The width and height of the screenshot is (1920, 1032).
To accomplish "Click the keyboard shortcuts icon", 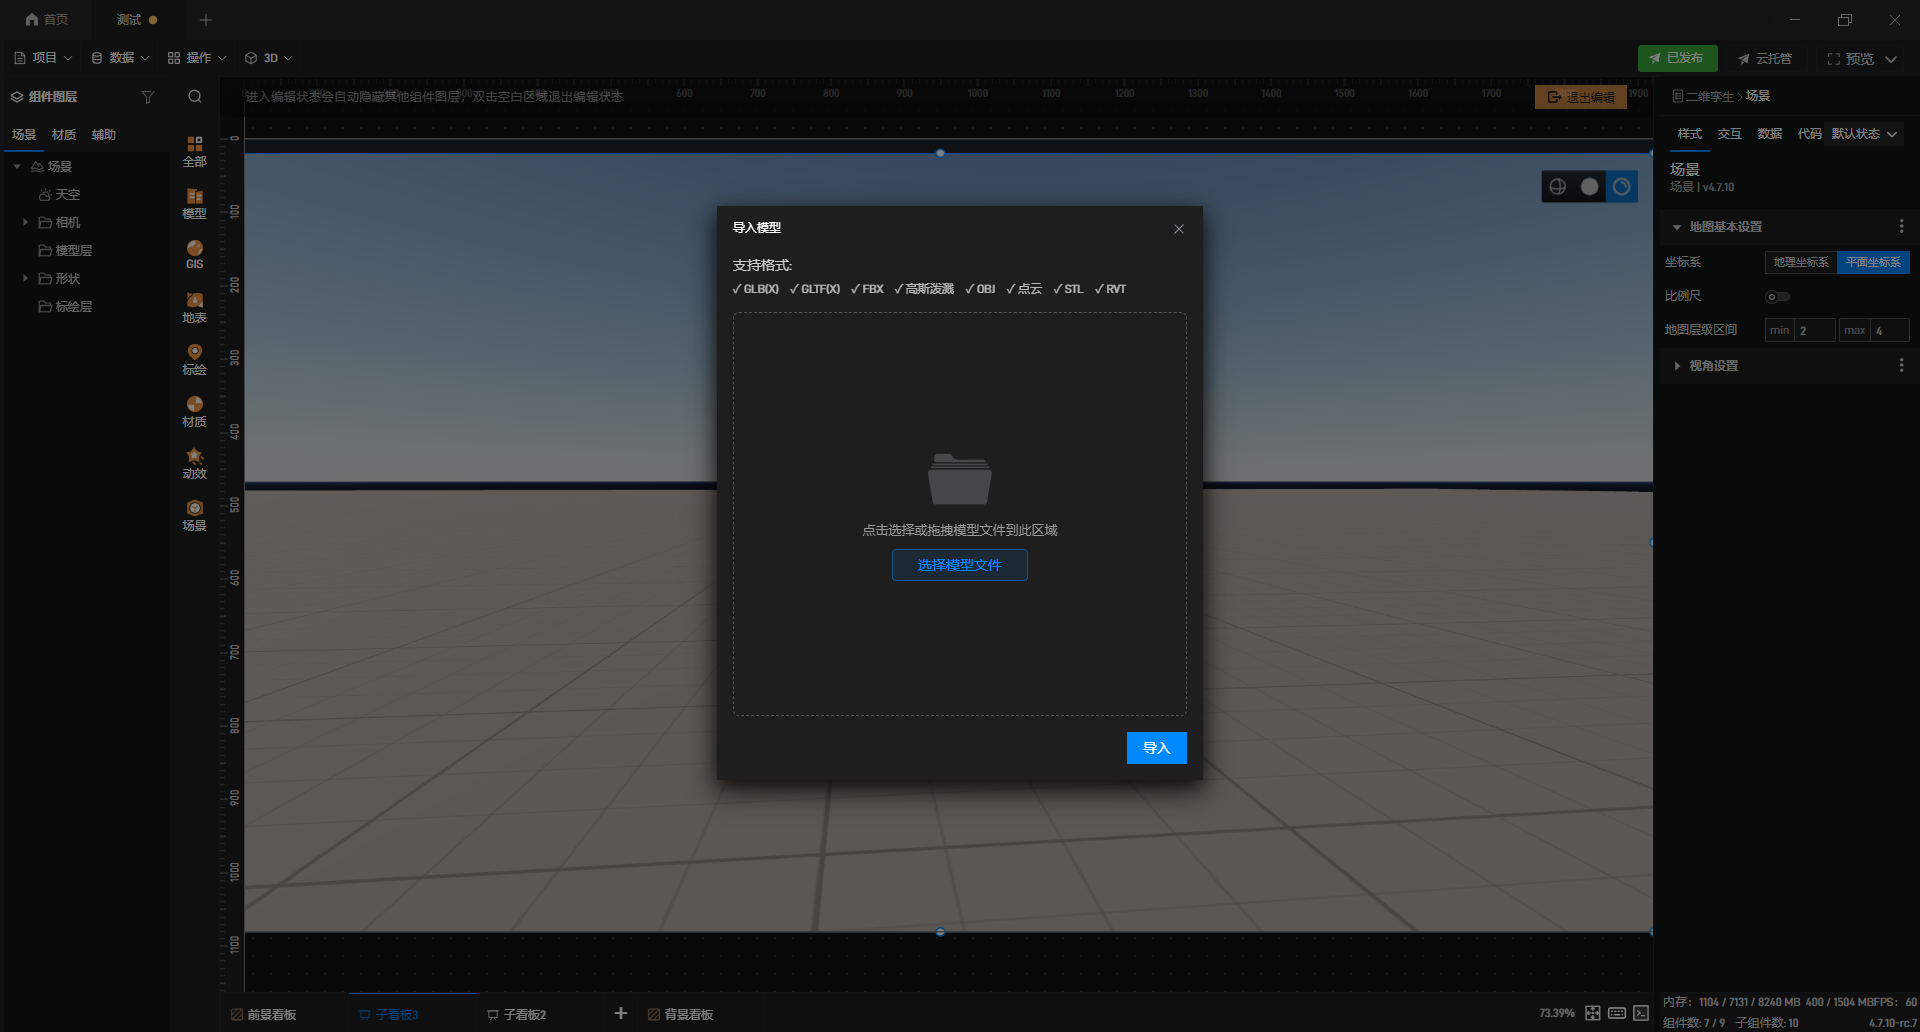I will [1617, 1013].
